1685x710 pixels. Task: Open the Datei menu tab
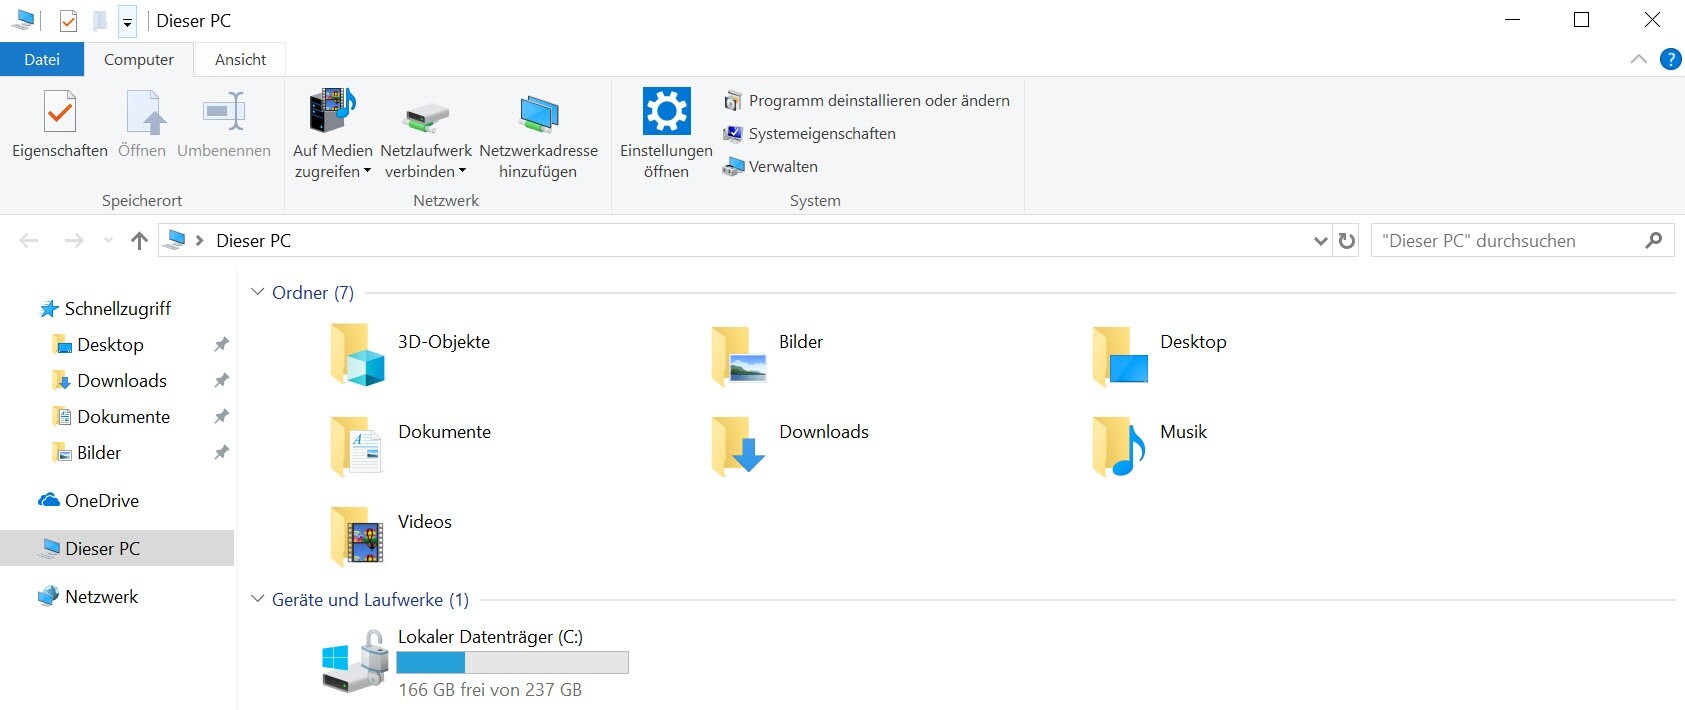(42, 60)
